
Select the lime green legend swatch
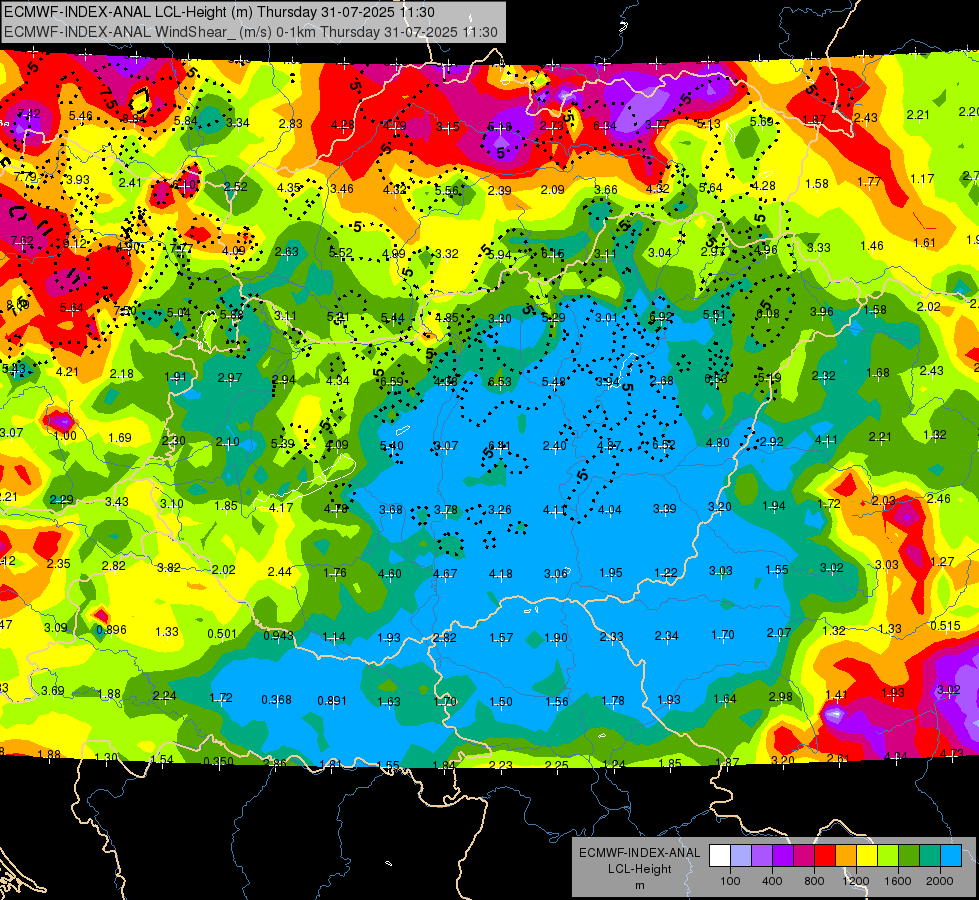coord(888,856)
